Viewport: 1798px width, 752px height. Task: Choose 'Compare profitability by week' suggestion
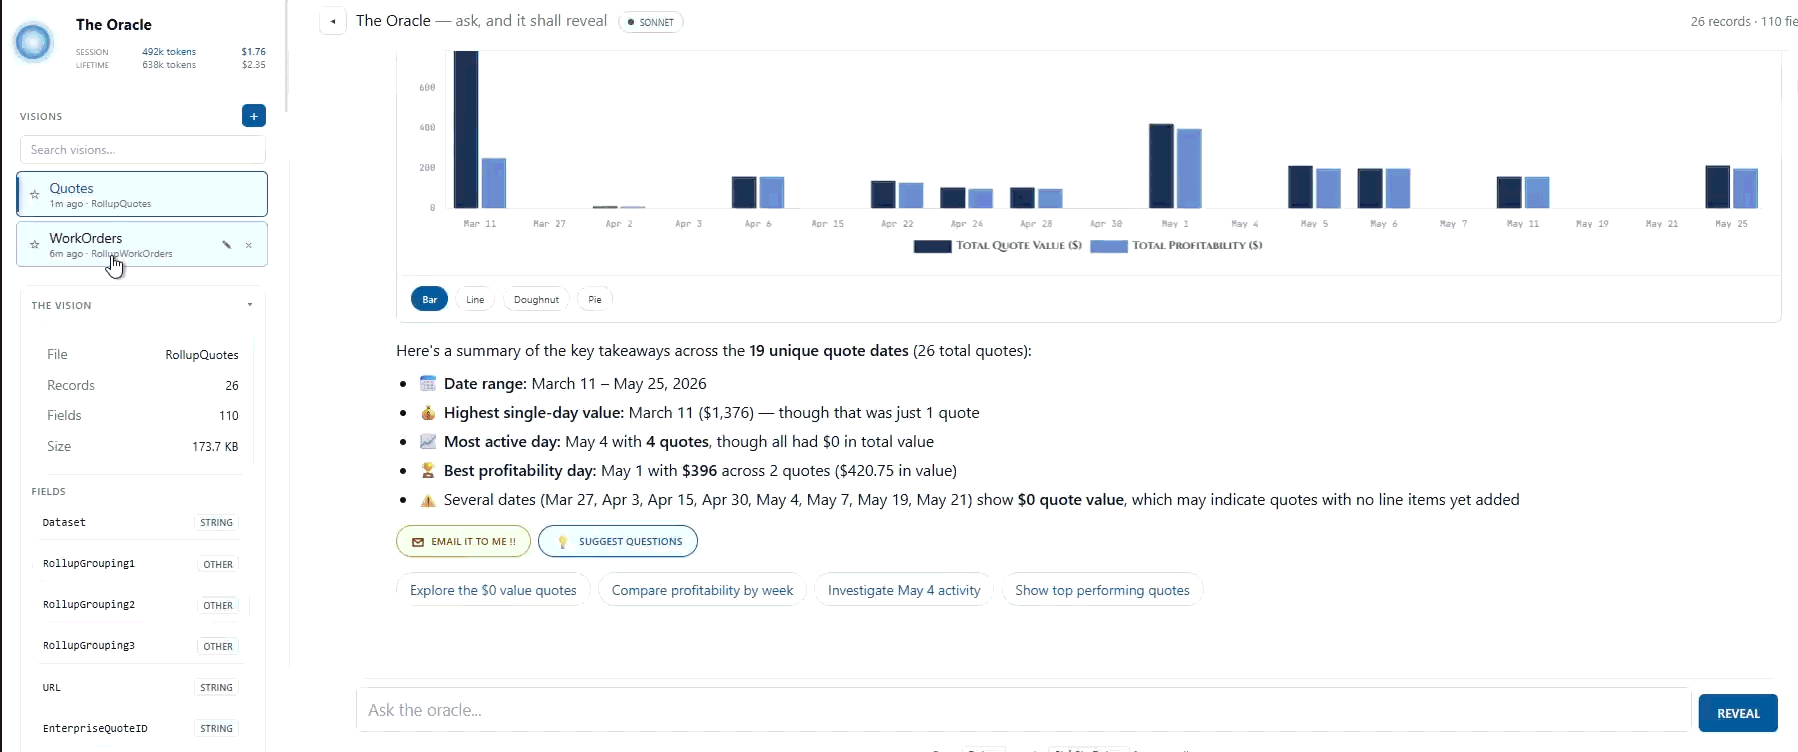(702, 590)
